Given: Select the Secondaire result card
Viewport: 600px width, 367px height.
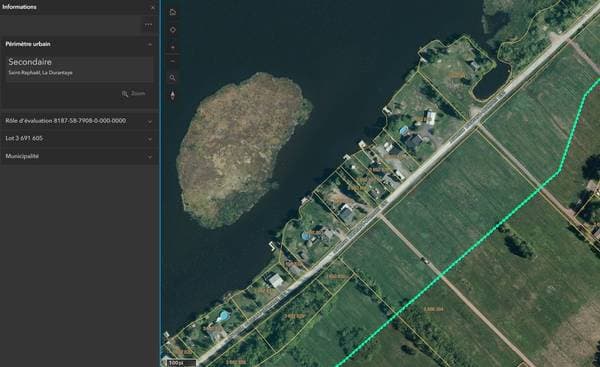Looking at the screenshot, I should click(80, 69).
